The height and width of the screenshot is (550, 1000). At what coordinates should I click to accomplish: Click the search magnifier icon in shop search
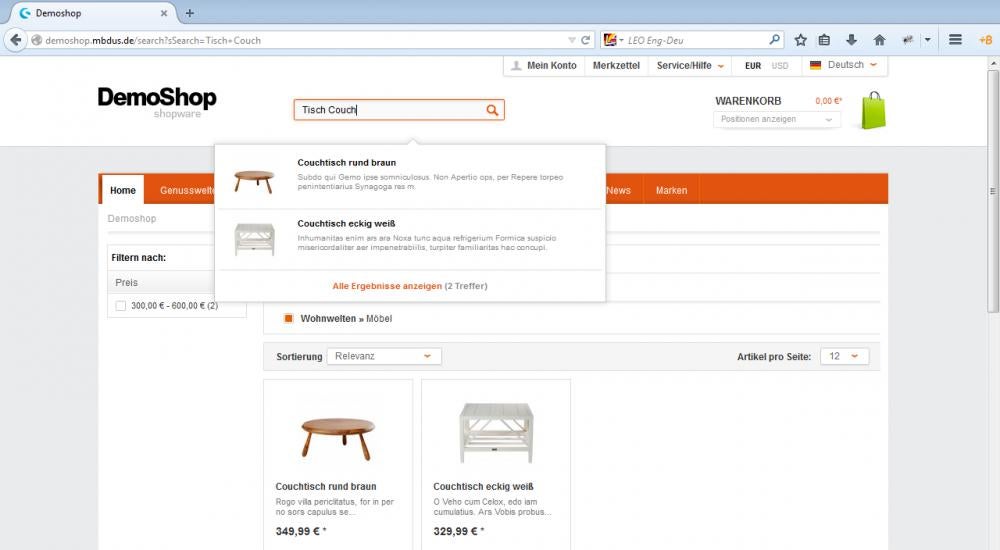492,110
